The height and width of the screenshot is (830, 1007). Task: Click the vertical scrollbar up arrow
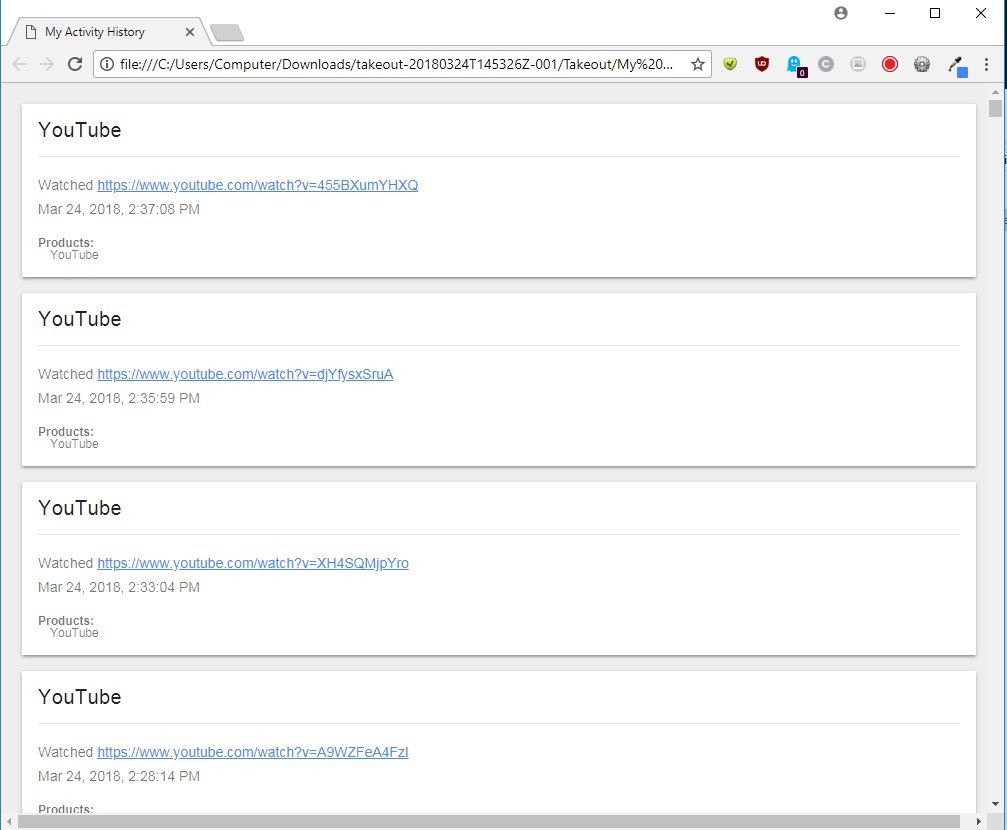coord(995,92)
